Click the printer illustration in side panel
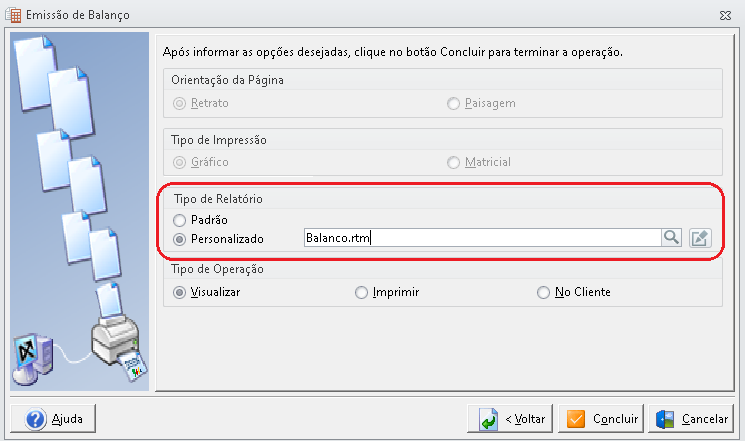 [x=120, y=346]
